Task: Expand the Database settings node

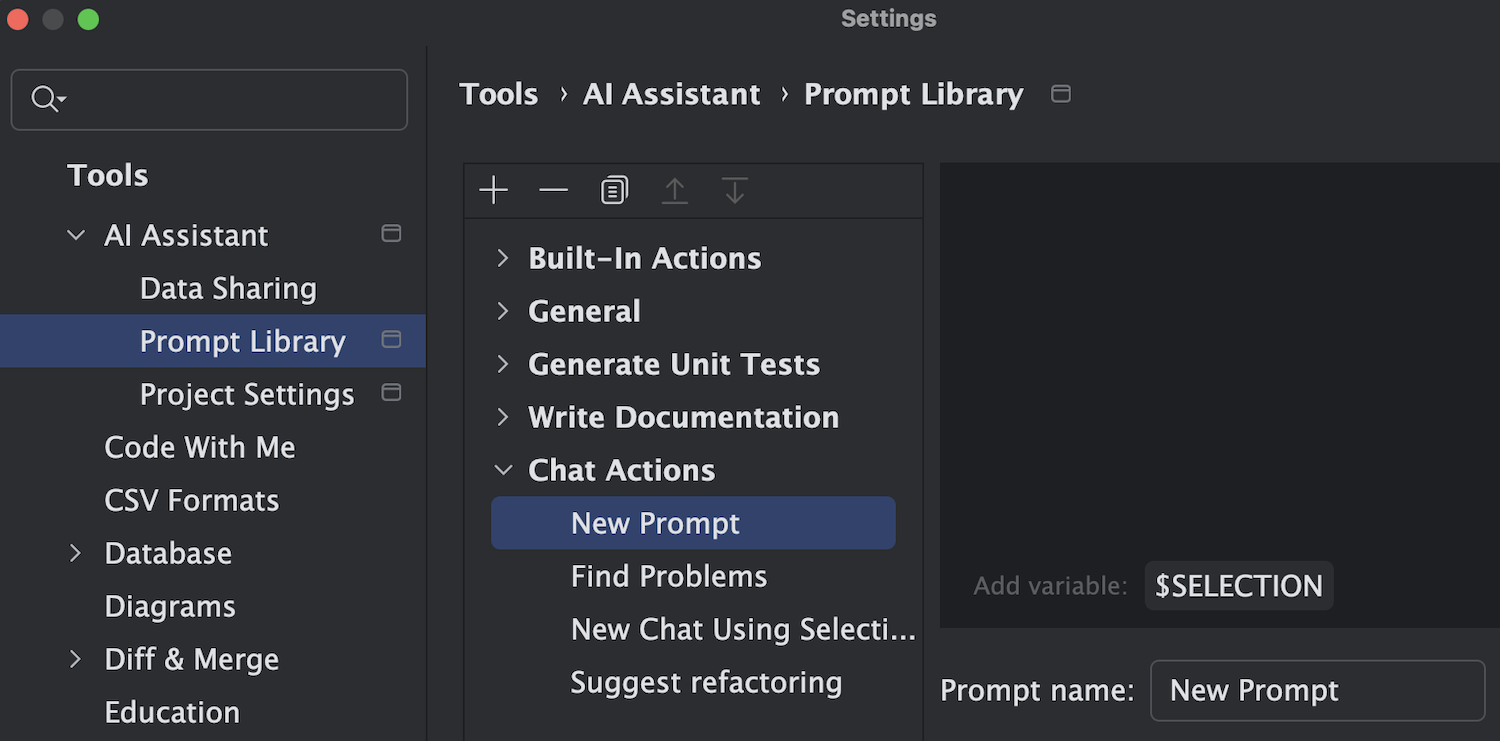Action: 76,553
